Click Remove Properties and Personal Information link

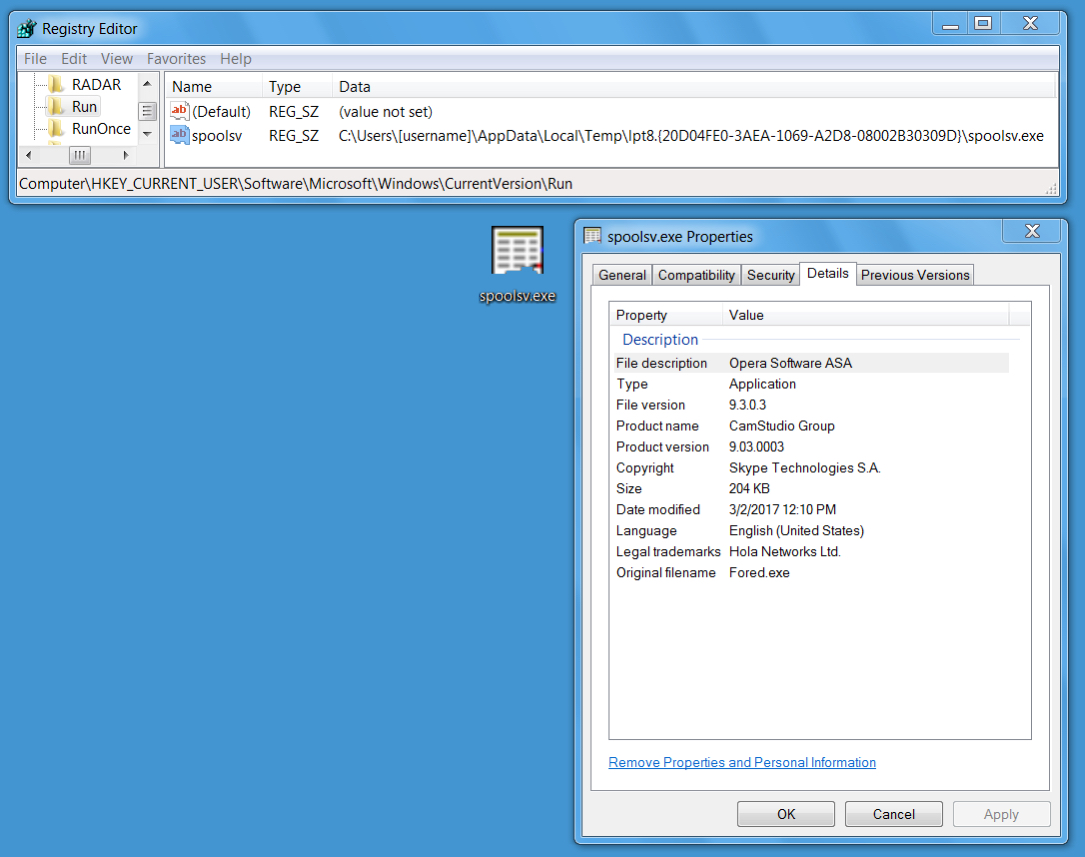pos(742,763)
